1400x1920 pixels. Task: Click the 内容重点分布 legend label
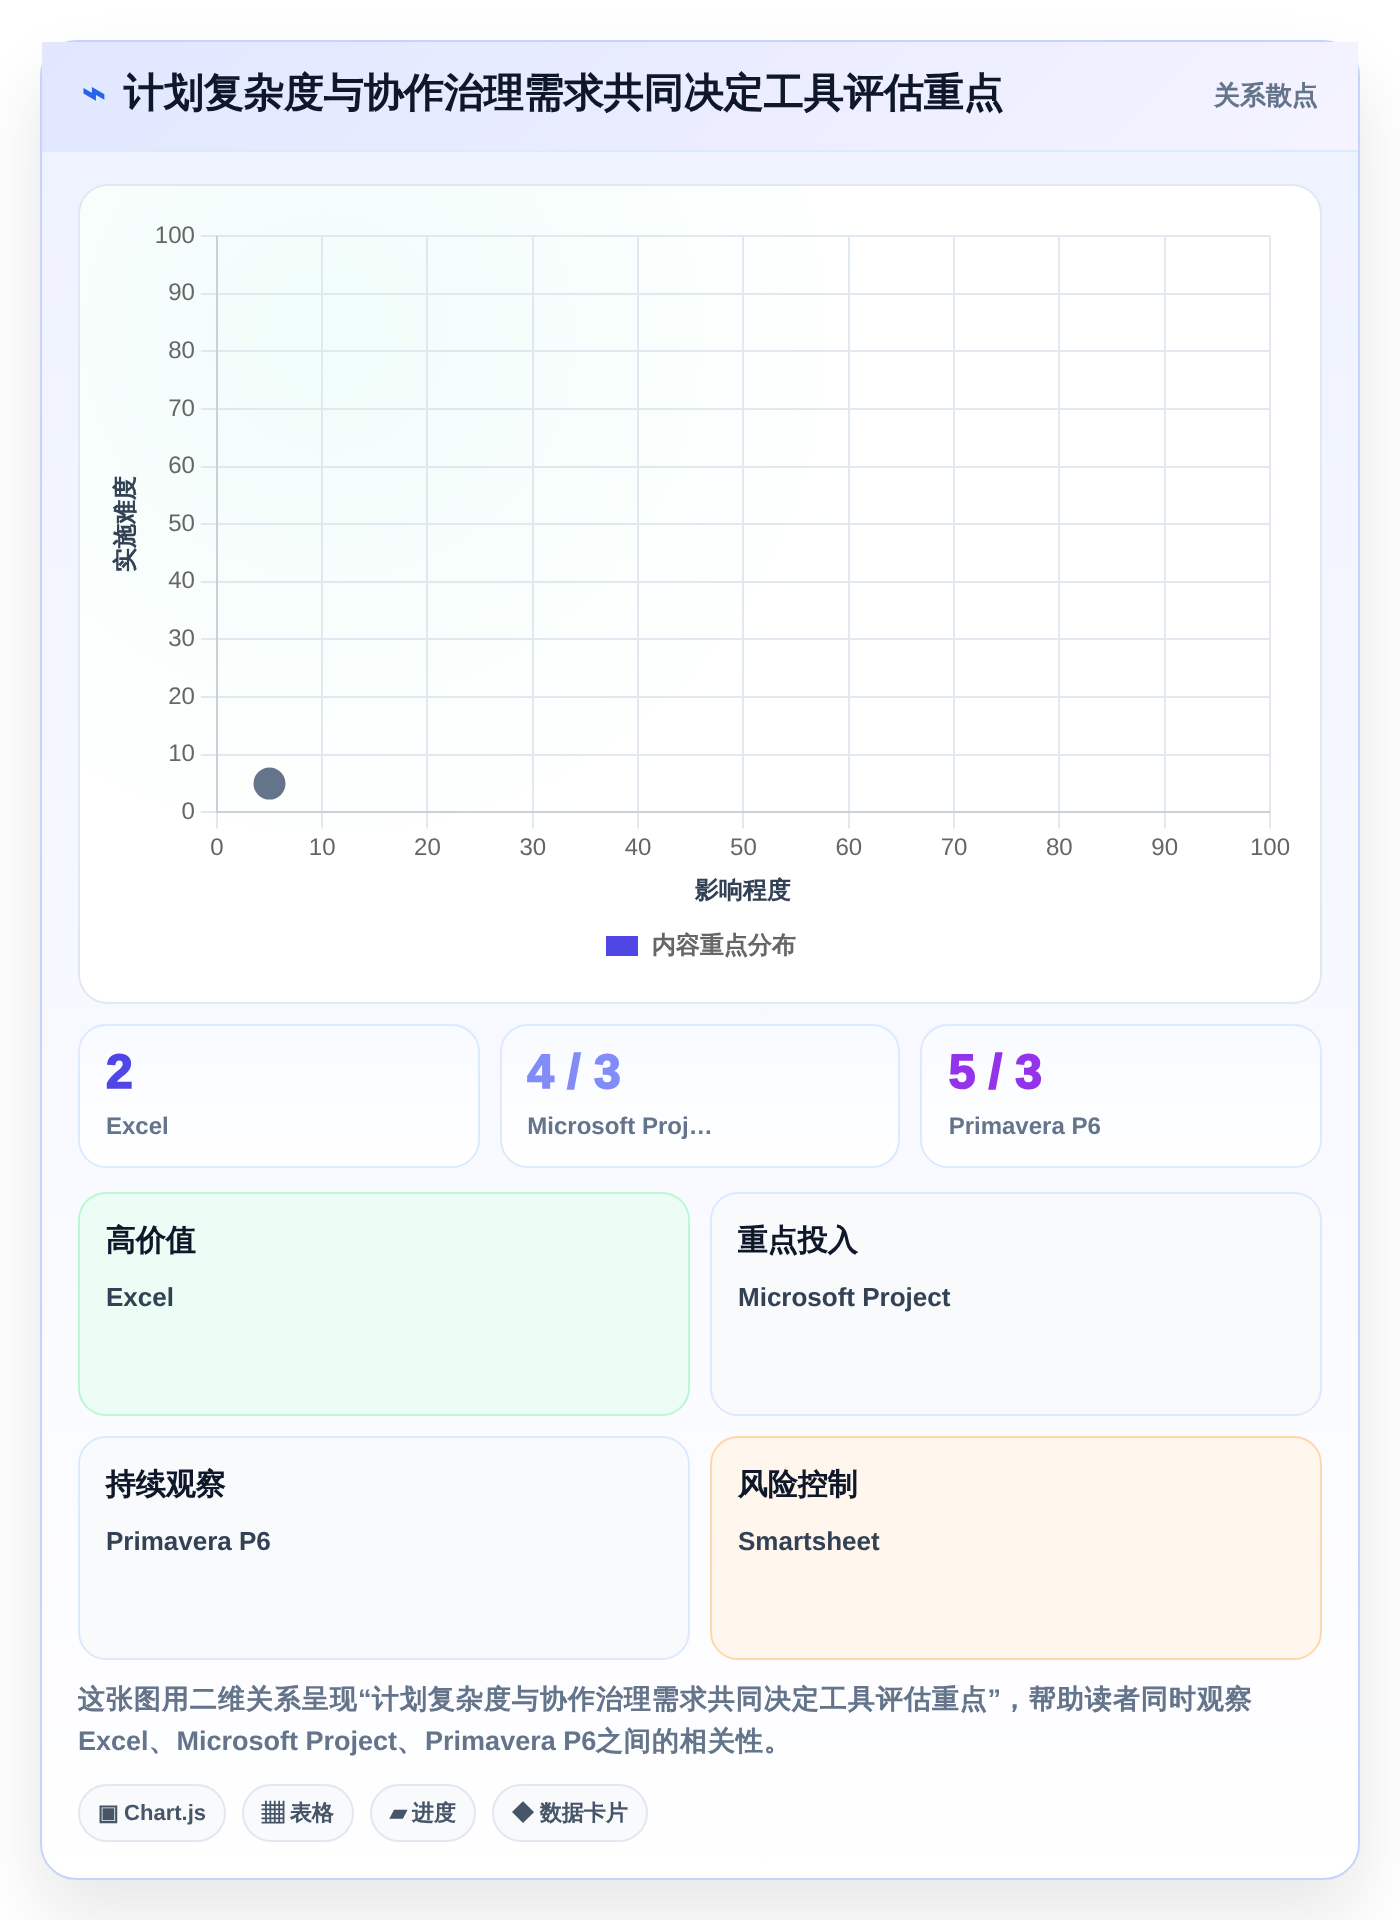coord(723,946)
